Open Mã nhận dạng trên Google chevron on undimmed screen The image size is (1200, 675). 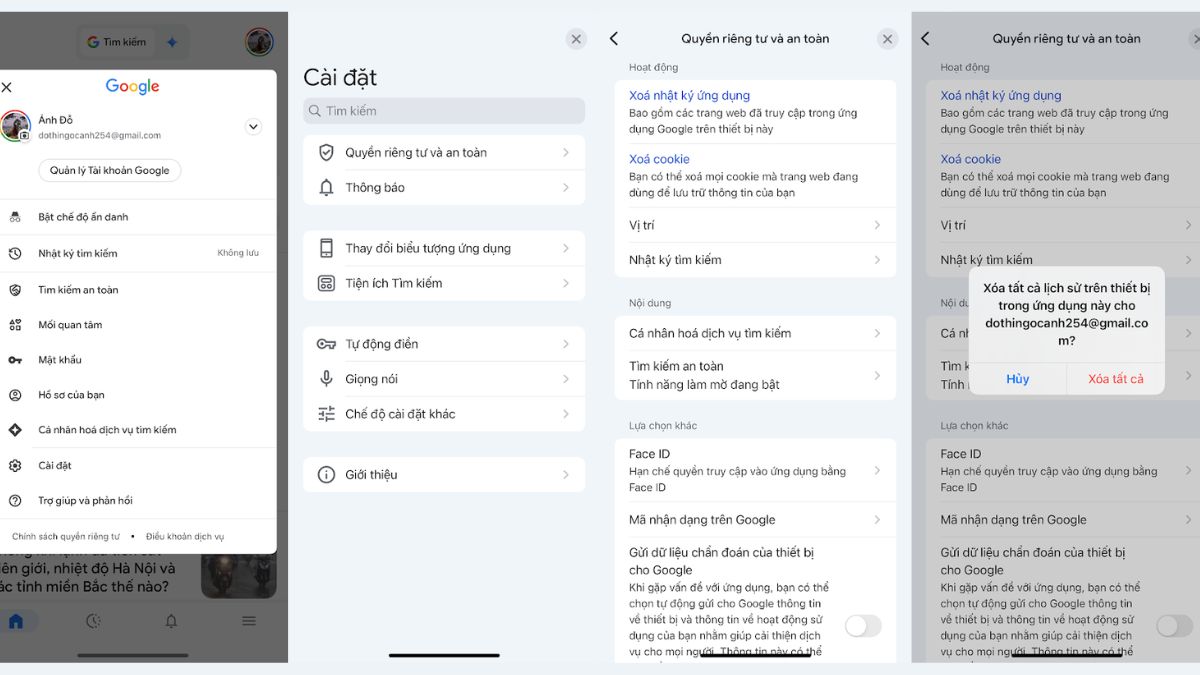click(877, 520)
